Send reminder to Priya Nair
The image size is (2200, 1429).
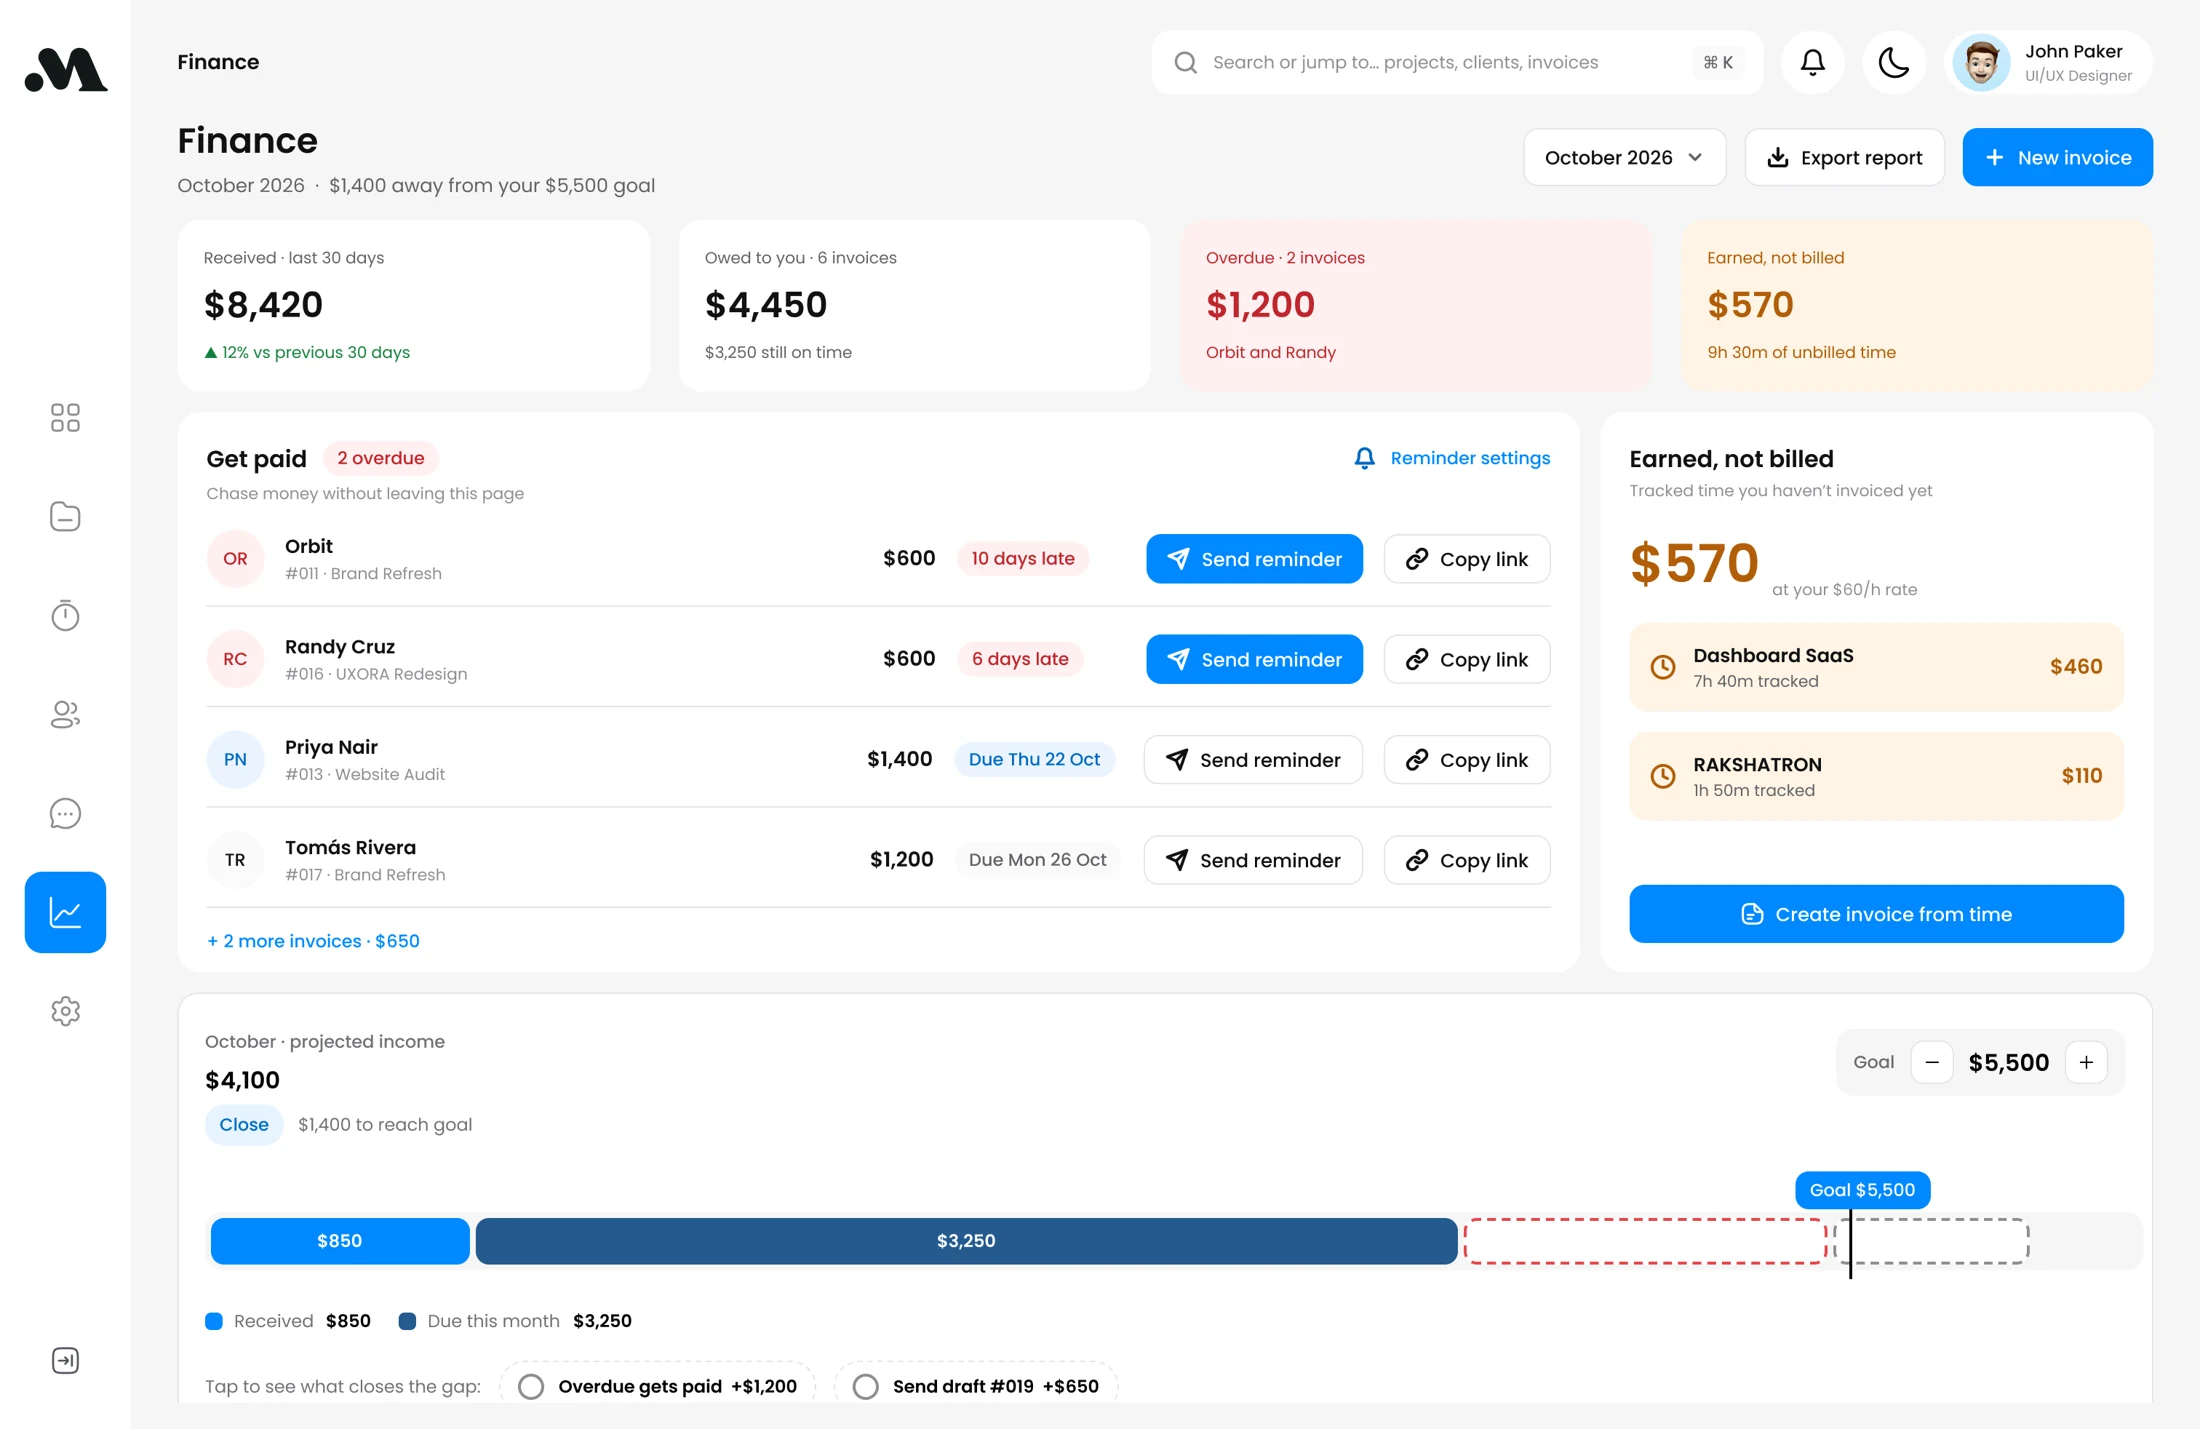[1253, 760]
